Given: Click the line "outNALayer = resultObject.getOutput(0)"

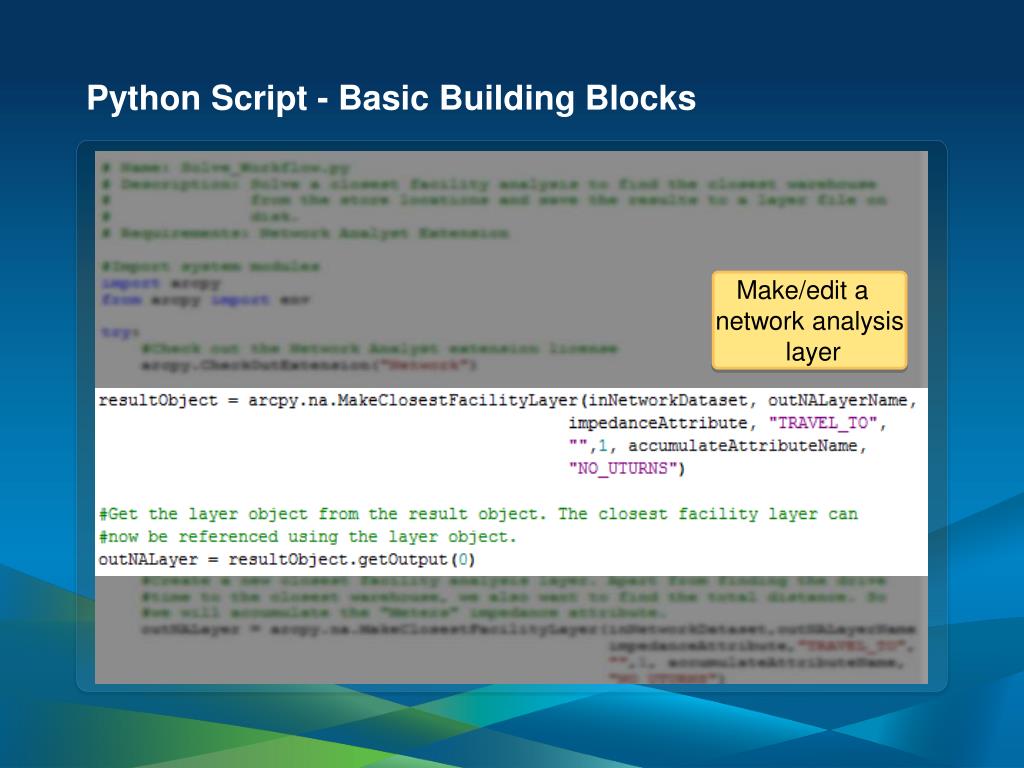Looking at the screenshot, I should point(287,560).
